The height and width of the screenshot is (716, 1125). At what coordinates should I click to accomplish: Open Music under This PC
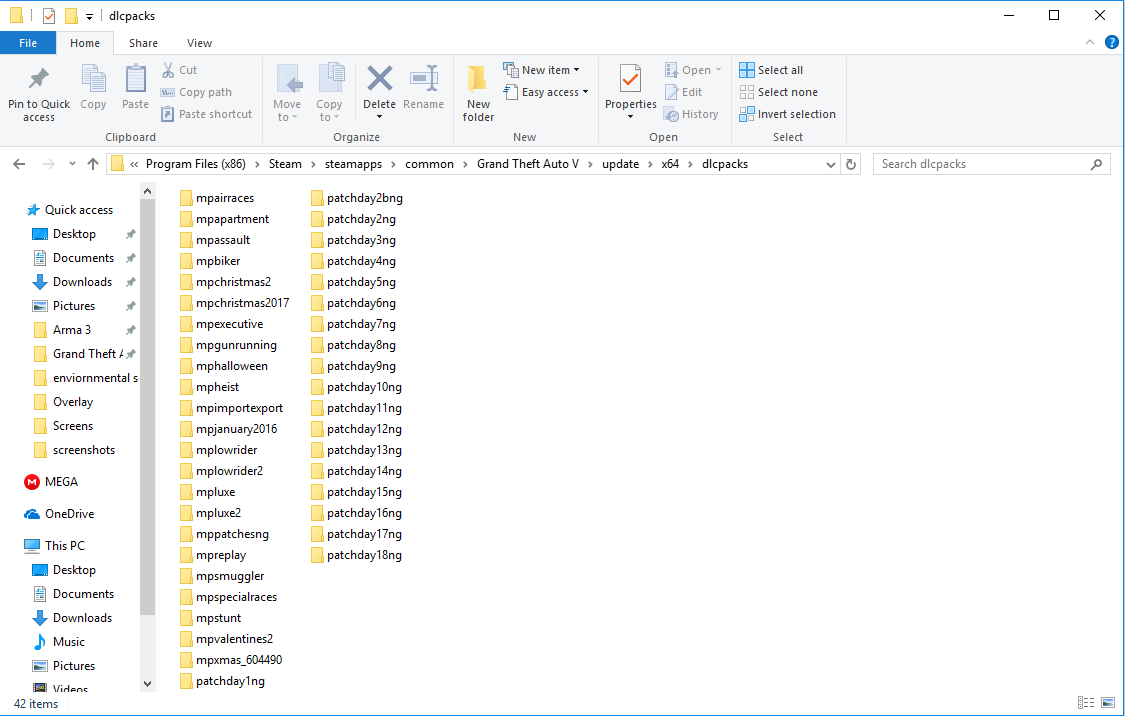click(x=59, y=642)
